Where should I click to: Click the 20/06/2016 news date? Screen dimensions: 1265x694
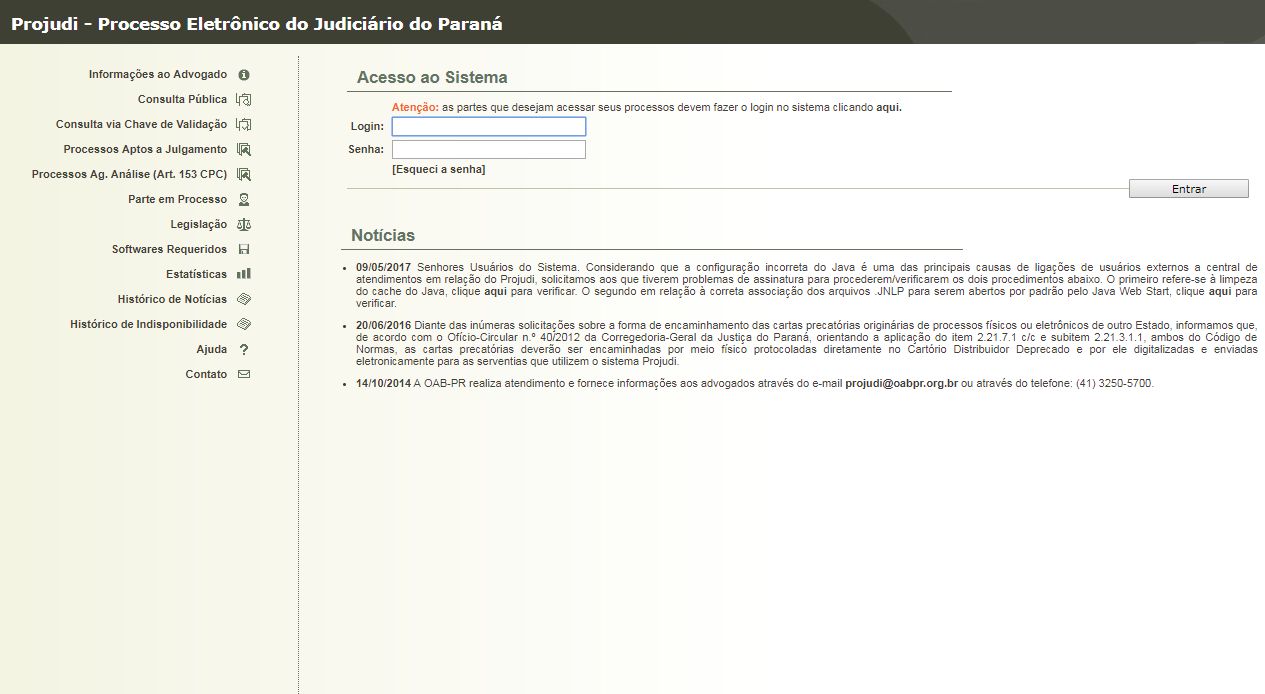point(384,326)
